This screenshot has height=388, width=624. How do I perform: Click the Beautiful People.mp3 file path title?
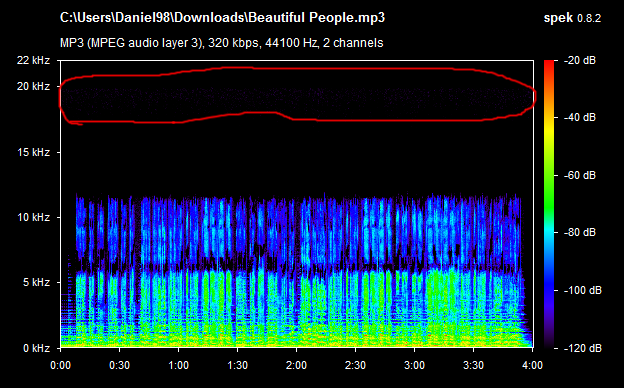222,18
